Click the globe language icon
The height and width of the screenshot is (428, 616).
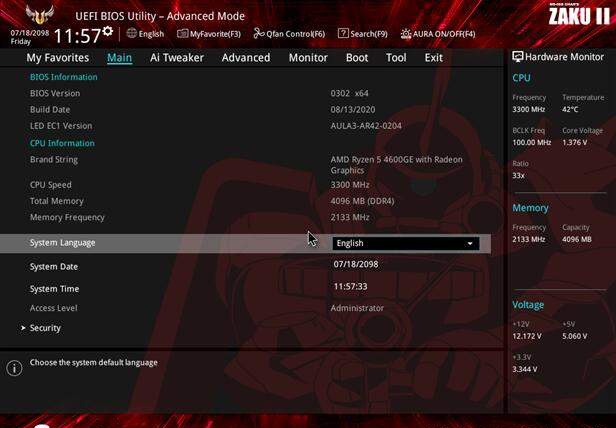(132, 33)
